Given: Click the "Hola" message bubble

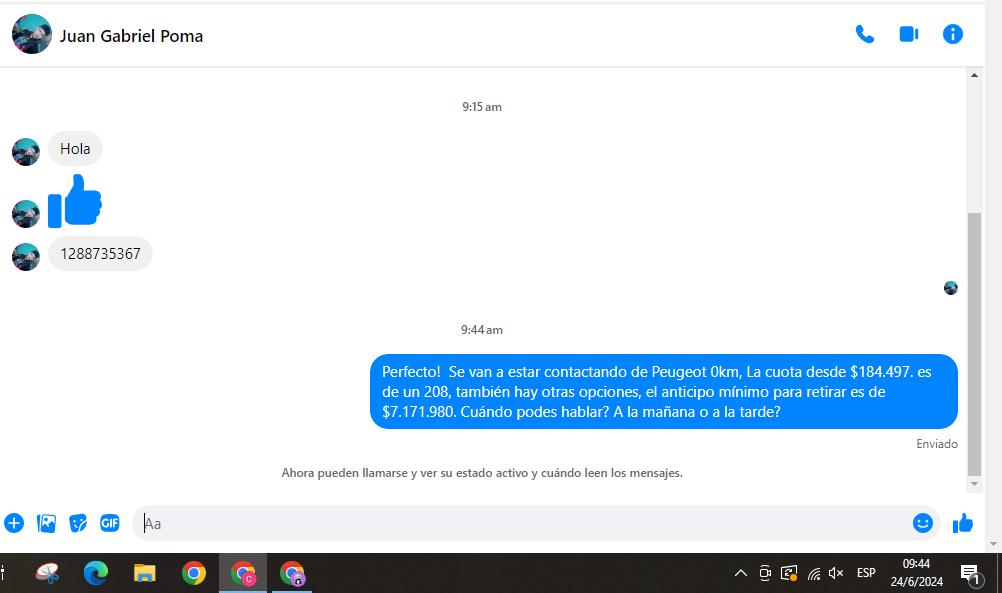Looking at the screenshot, I should pyautogui.click(x=75, y=149).
